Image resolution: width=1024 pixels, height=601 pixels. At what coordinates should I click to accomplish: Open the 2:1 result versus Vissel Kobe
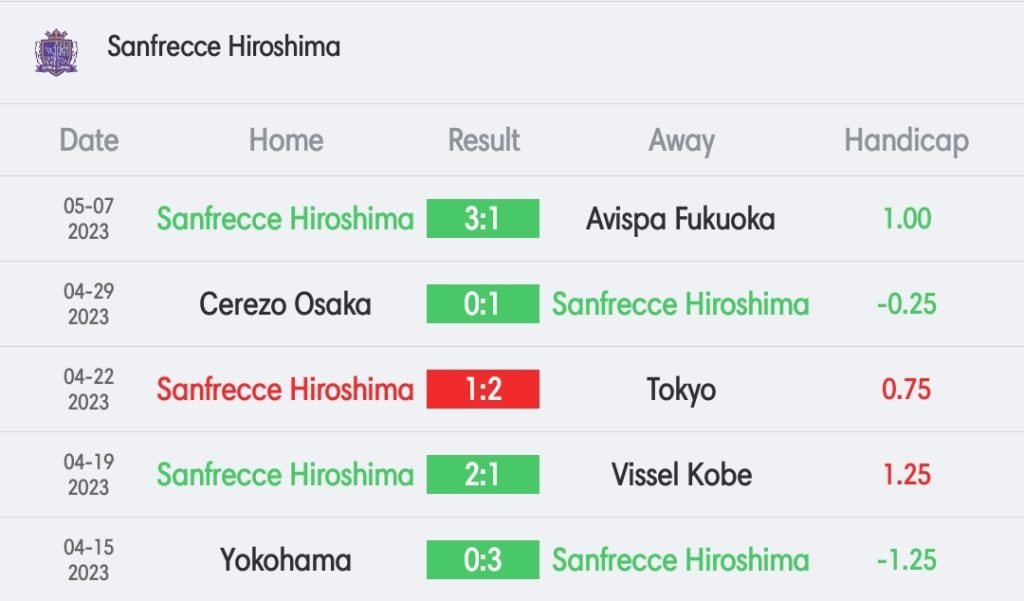pos(483,474)
